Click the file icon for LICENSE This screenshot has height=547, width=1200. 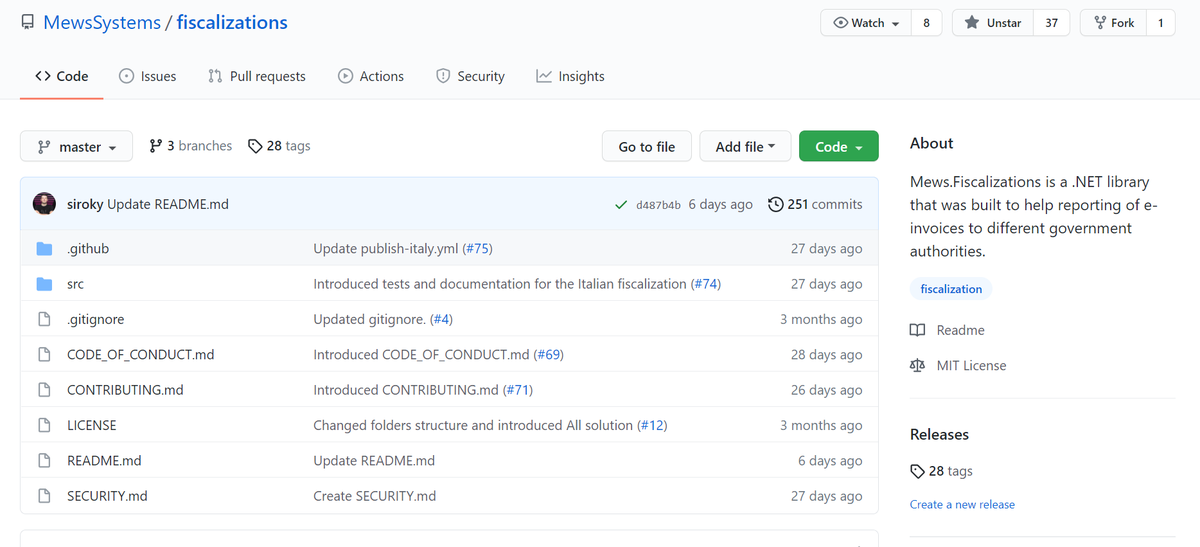(x=44, y=425)
